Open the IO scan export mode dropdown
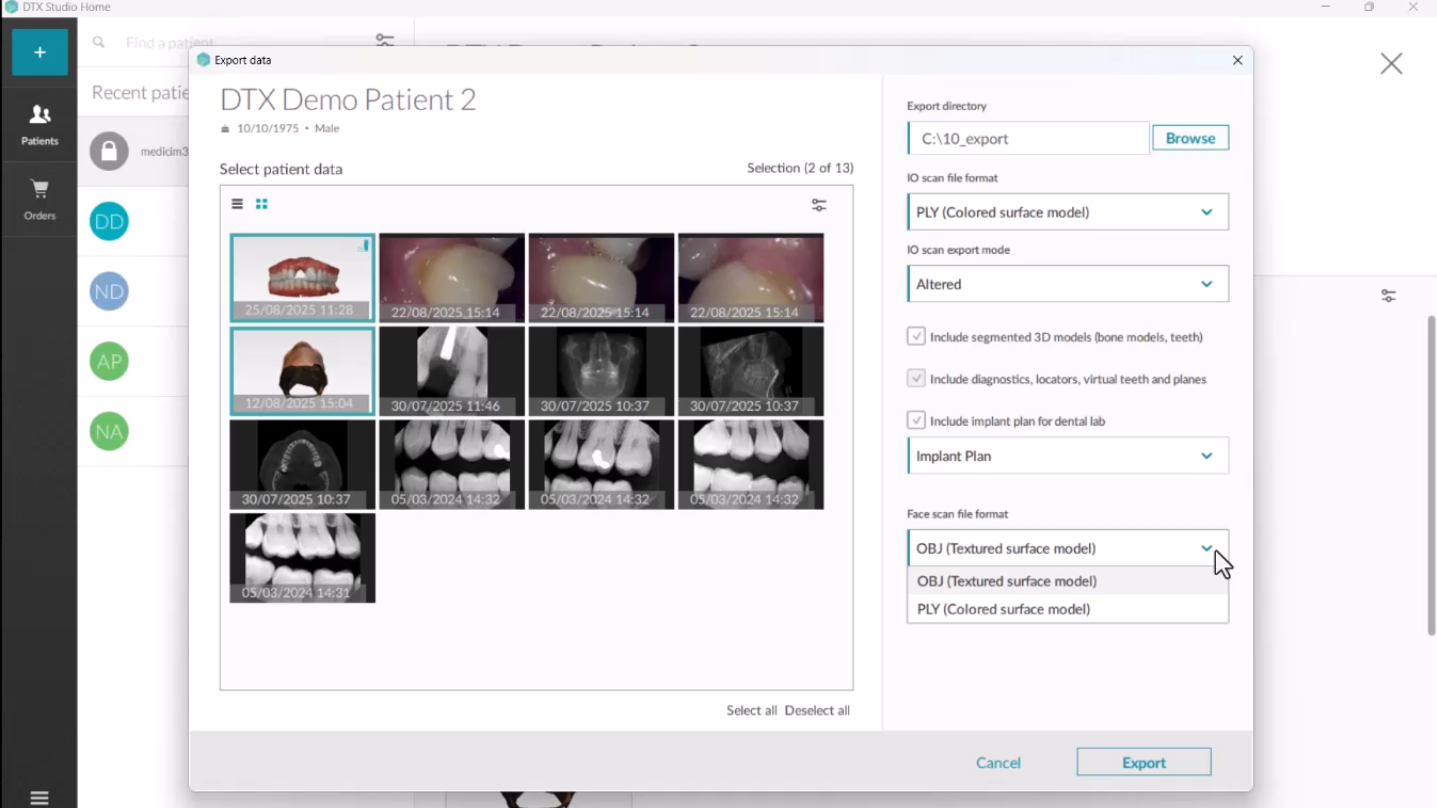Screen dimensions: 1437x808 click(1067, 284)
